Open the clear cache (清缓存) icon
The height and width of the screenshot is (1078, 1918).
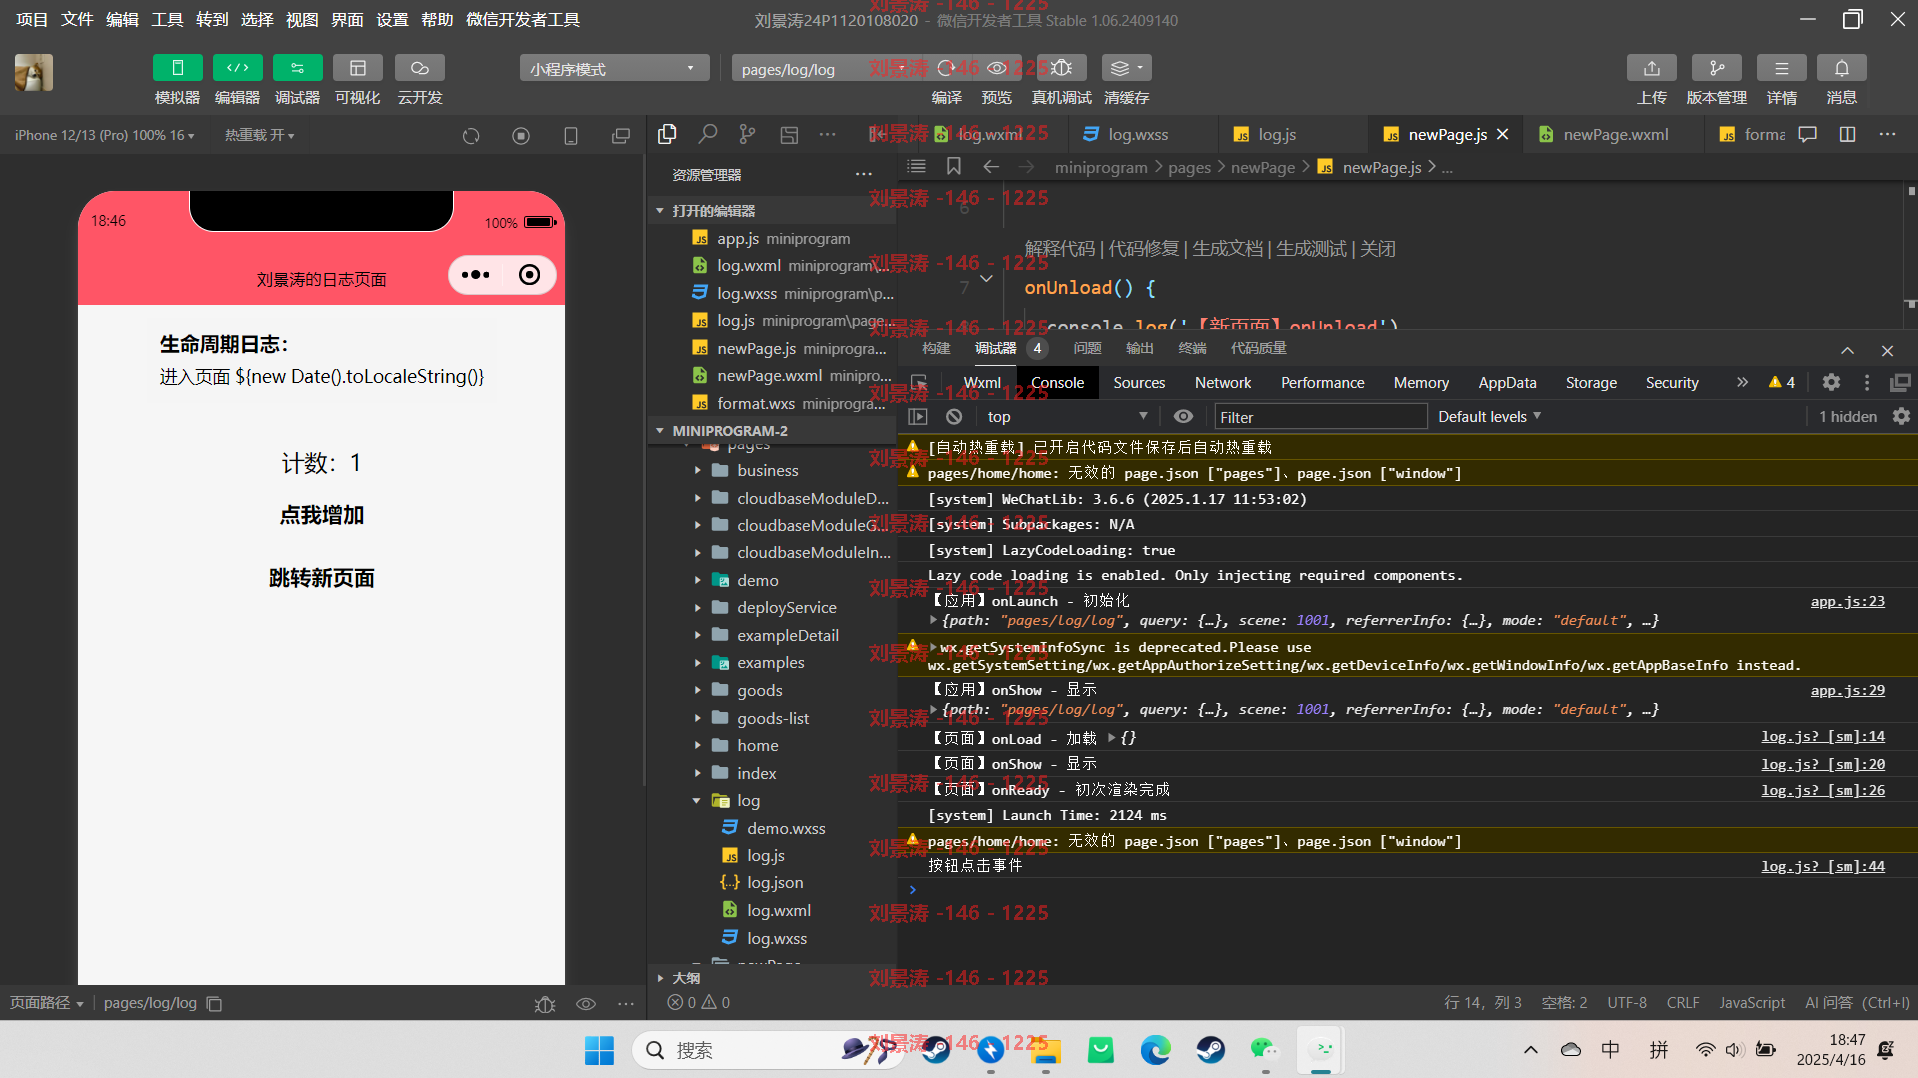click(x=1126, y=68)
